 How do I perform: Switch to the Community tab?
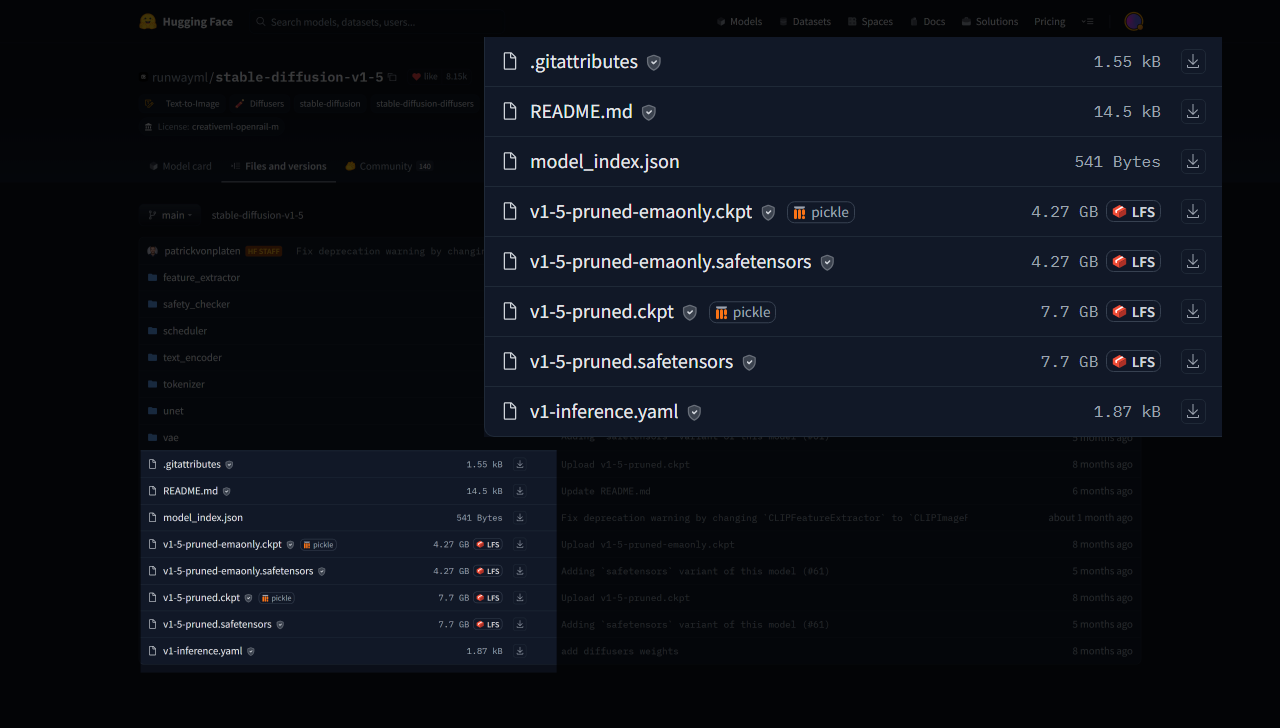click(x=389, y=166)
